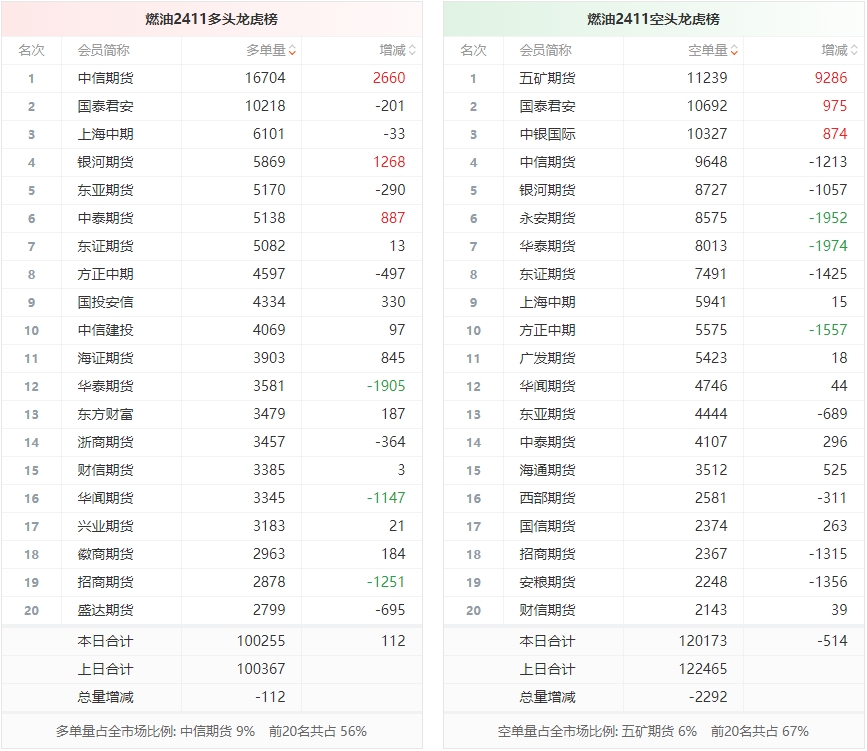The image size is (867, 751).
Task: Switch to the 燃油2411多头龙虎榜 table
Action: click(x=216, y=16)
